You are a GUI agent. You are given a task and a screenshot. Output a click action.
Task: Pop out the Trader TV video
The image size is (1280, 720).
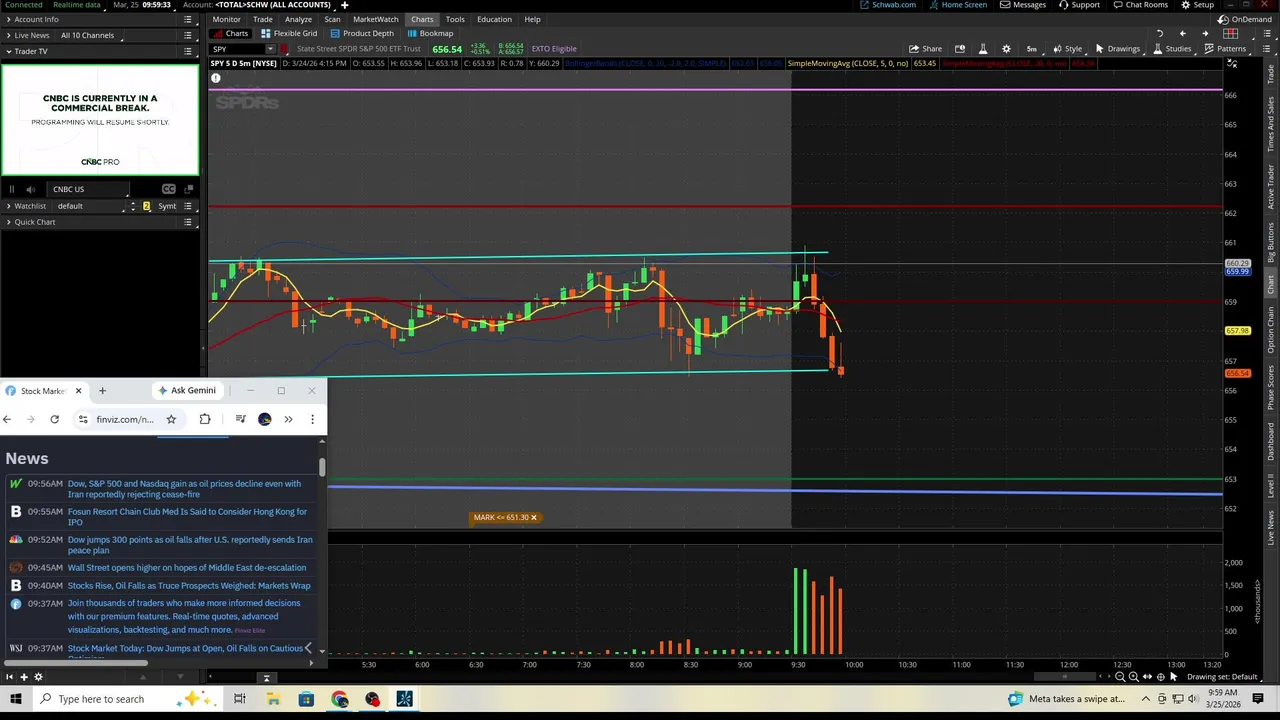(x=189, y=189)
